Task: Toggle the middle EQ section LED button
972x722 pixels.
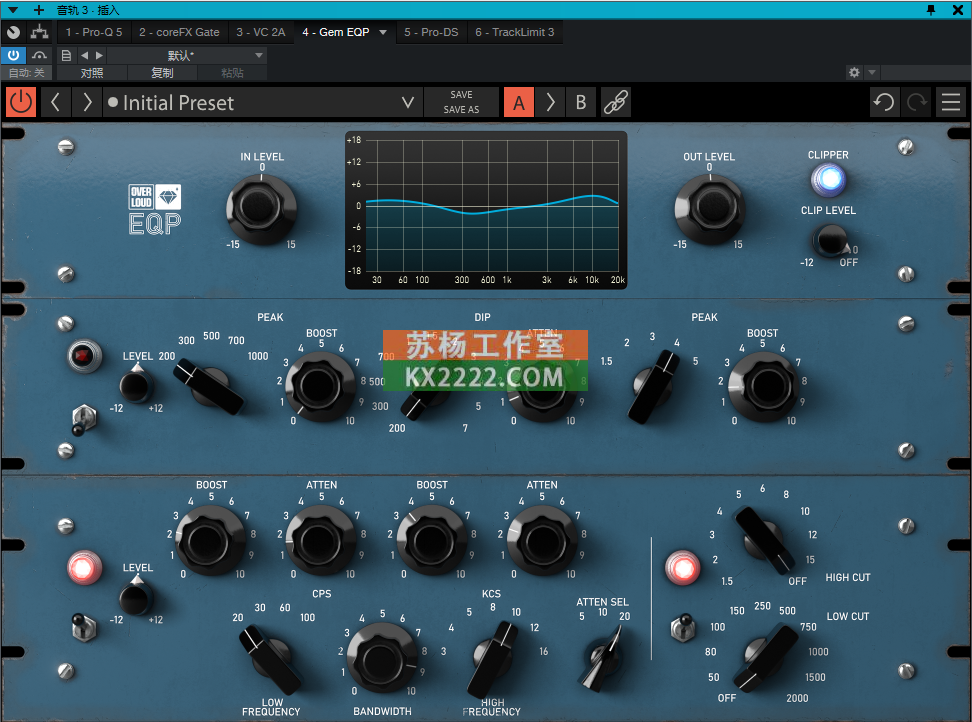Action: point(84,356)
